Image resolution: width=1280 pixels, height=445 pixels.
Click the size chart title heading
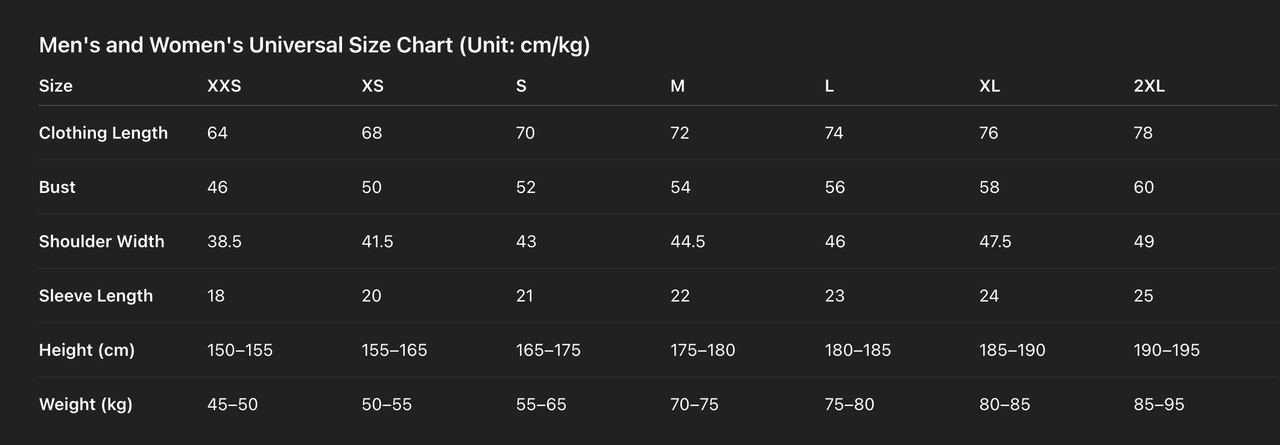click(314, 46)
